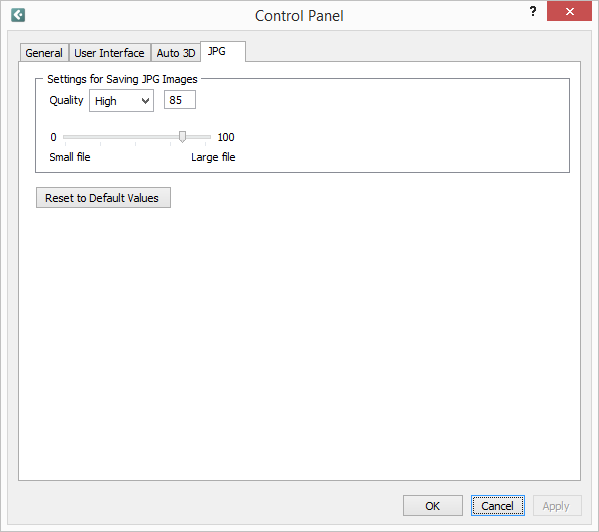Click the Control Panel title text
This screenshot has width=599, height=532.
299,16
